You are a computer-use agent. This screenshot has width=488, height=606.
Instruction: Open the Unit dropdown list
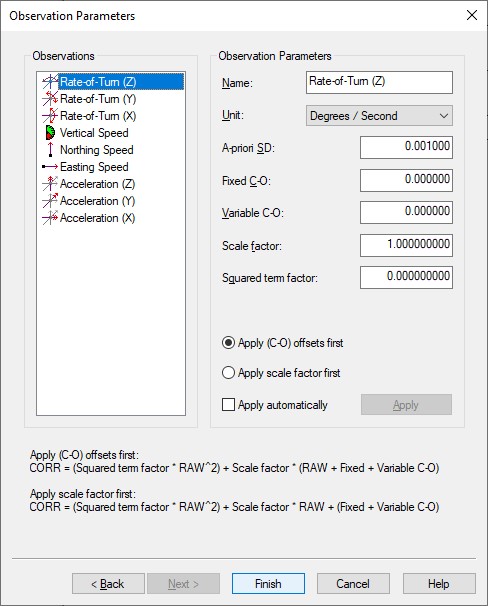tap(379, 116)
